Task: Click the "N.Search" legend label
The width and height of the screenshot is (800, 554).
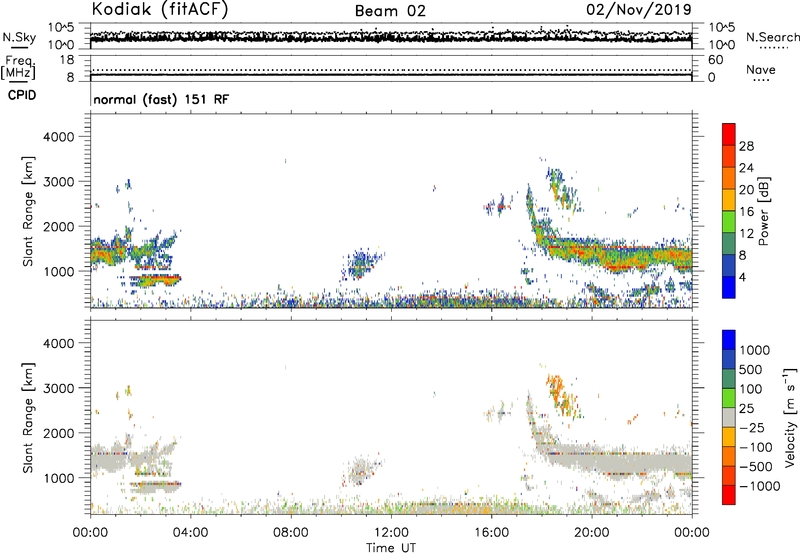Action: [x=772, y=37]
